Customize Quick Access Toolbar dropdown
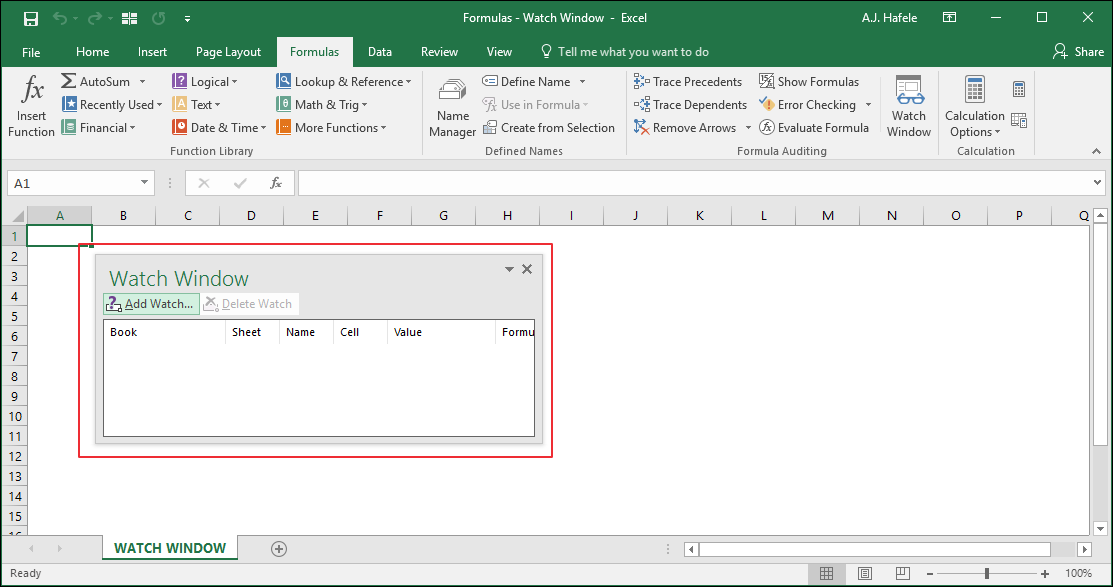Image resolution: width=1113 pixels, height=587 pixels. pyautogui.click(x=187, y=18)
